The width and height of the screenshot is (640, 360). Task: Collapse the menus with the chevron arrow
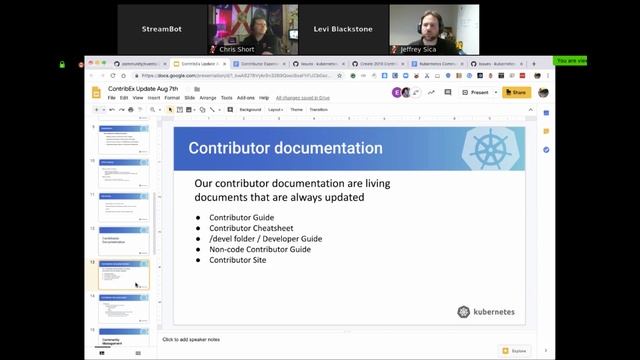[531, 110]
